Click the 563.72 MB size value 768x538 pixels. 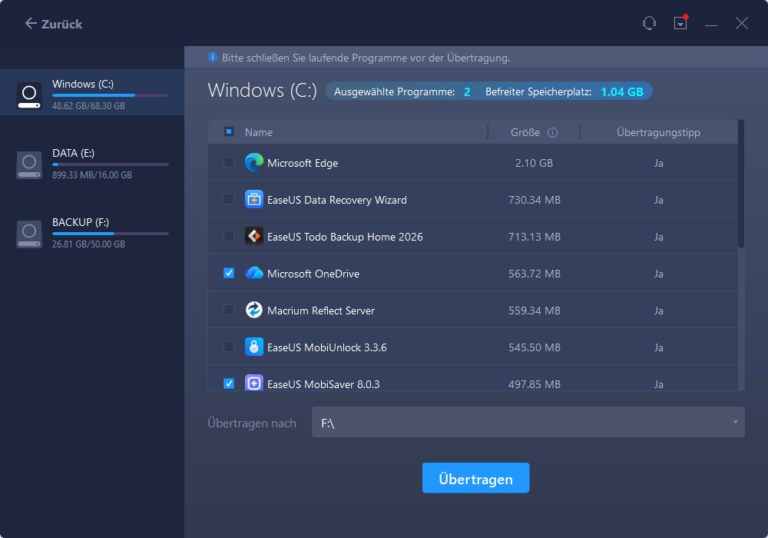coord(534,273)
